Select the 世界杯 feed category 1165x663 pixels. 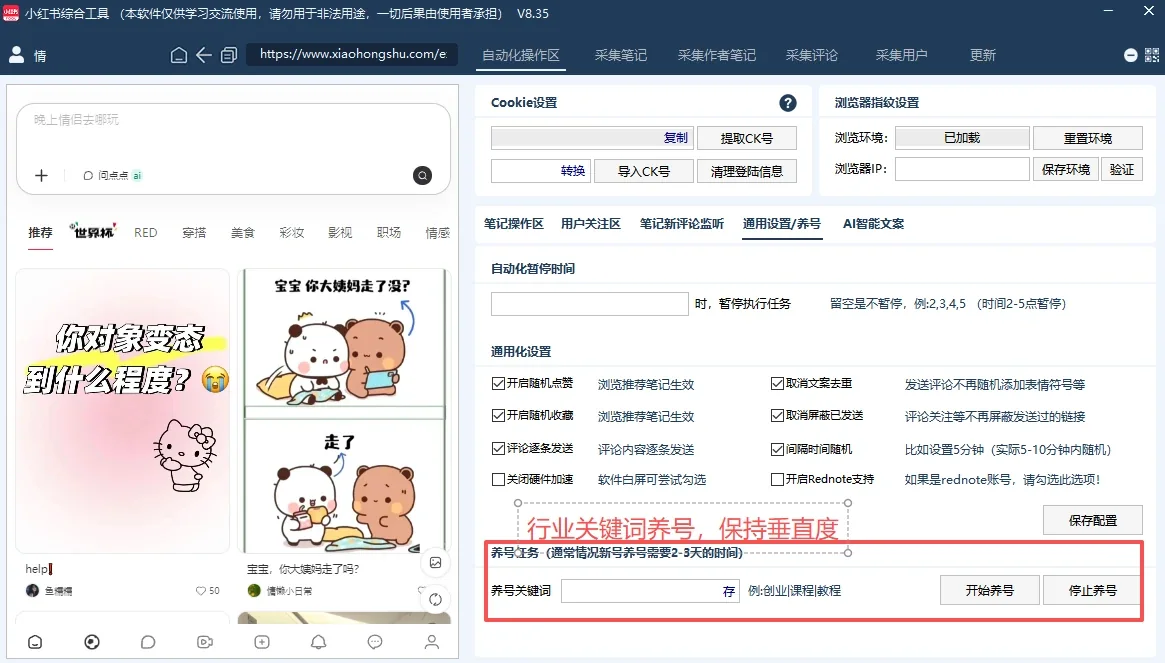pos(93,232)
